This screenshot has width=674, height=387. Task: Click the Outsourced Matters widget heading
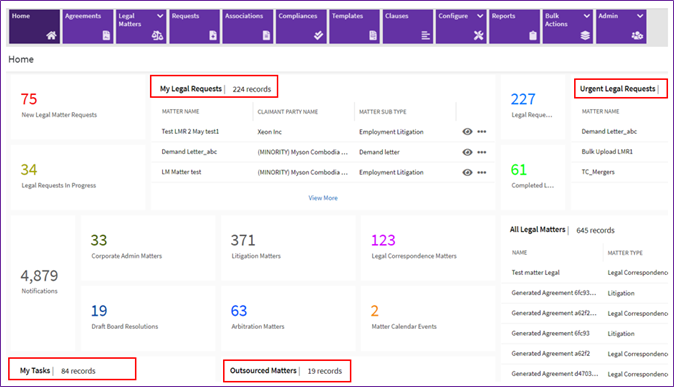[x=263, y=371]
